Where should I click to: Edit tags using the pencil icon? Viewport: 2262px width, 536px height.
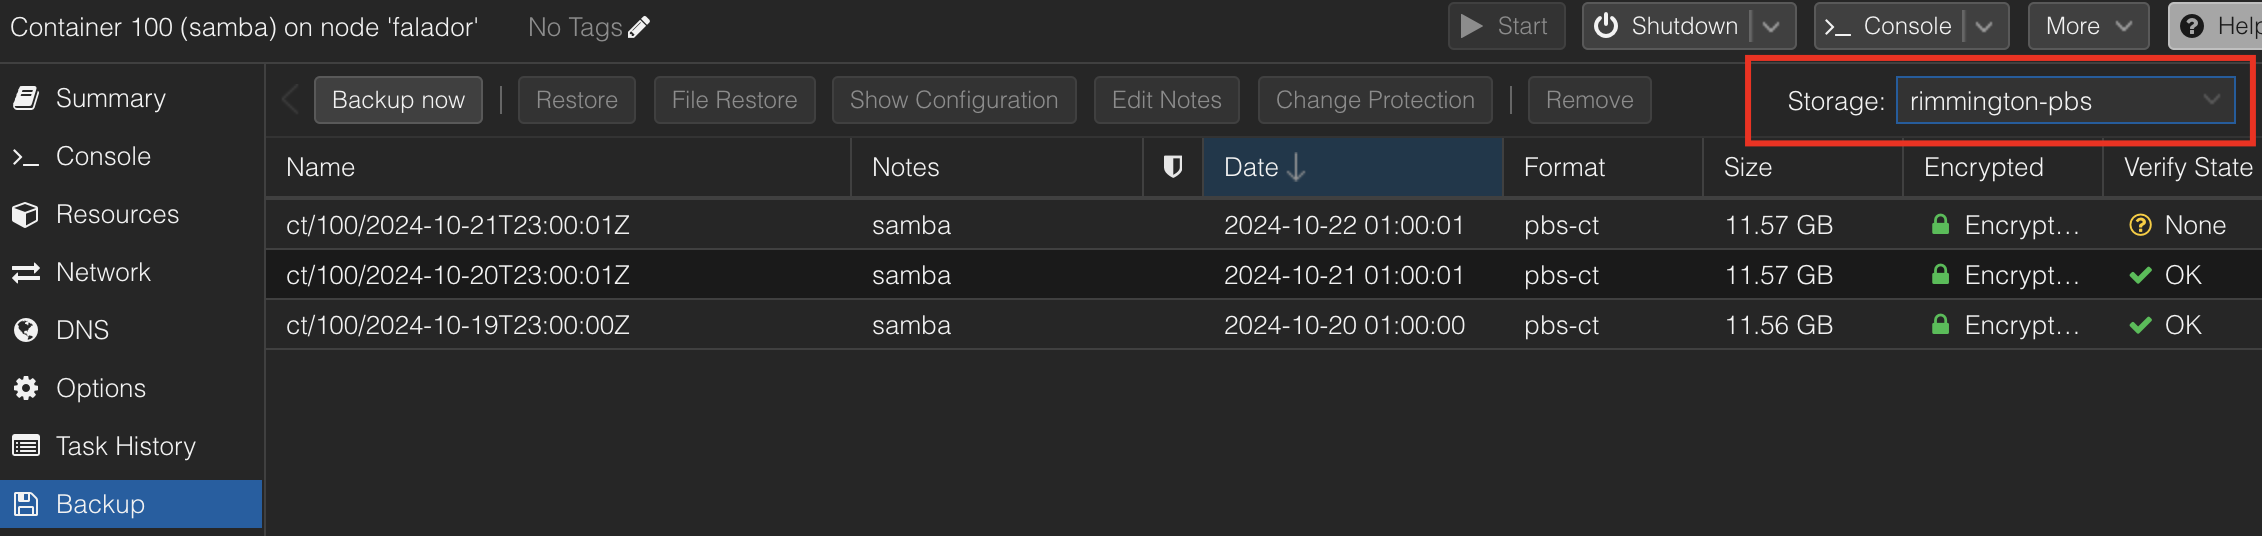pos(639,27)
